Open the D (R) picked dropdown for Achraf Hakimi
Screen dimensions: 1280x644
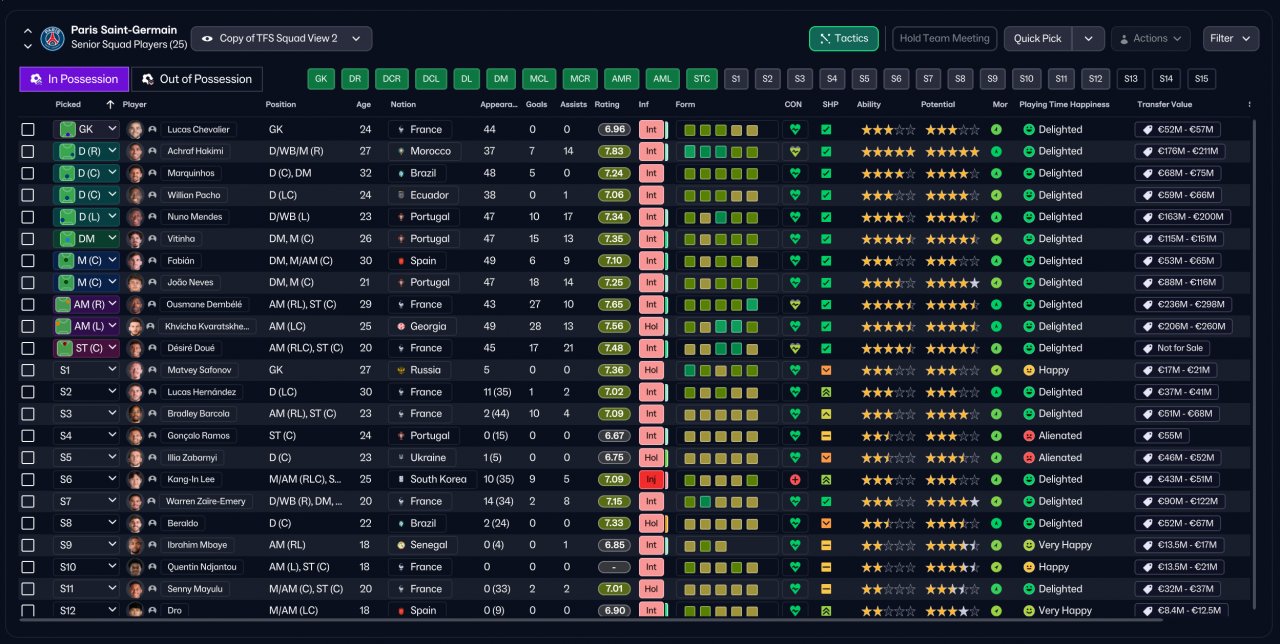point(86,152)
